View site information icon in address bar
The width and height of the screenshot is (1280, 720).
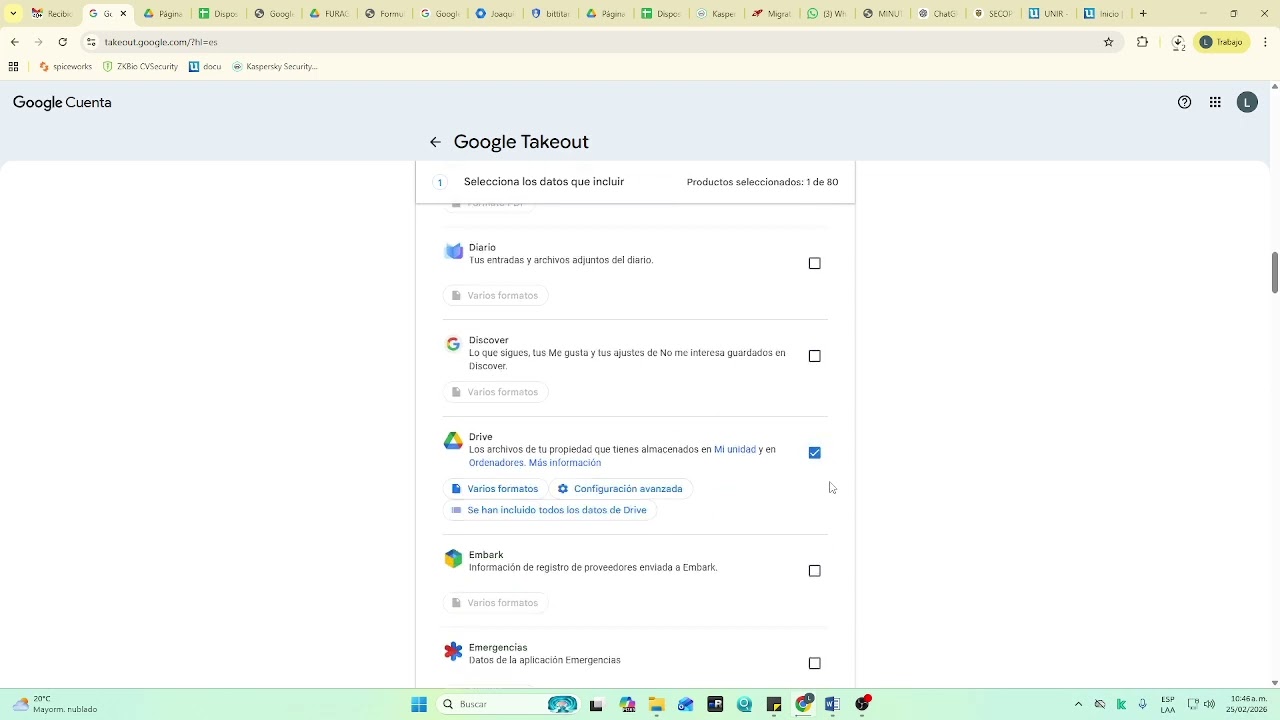point(91,42)
